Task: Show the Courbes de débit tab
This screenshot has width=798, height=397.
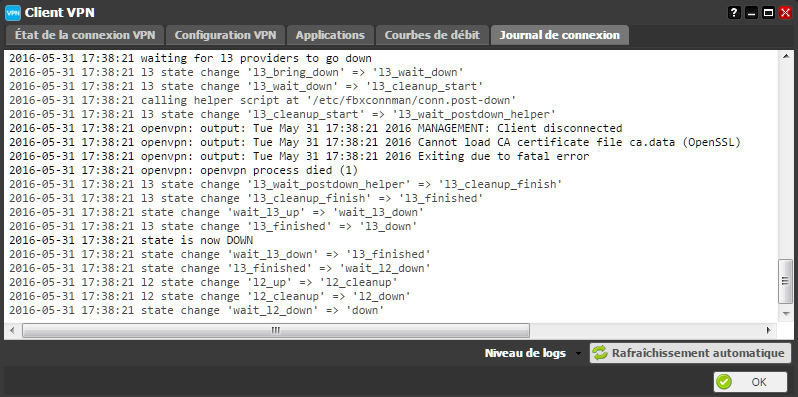Action: pyautogui.click(x=432, y=35)
